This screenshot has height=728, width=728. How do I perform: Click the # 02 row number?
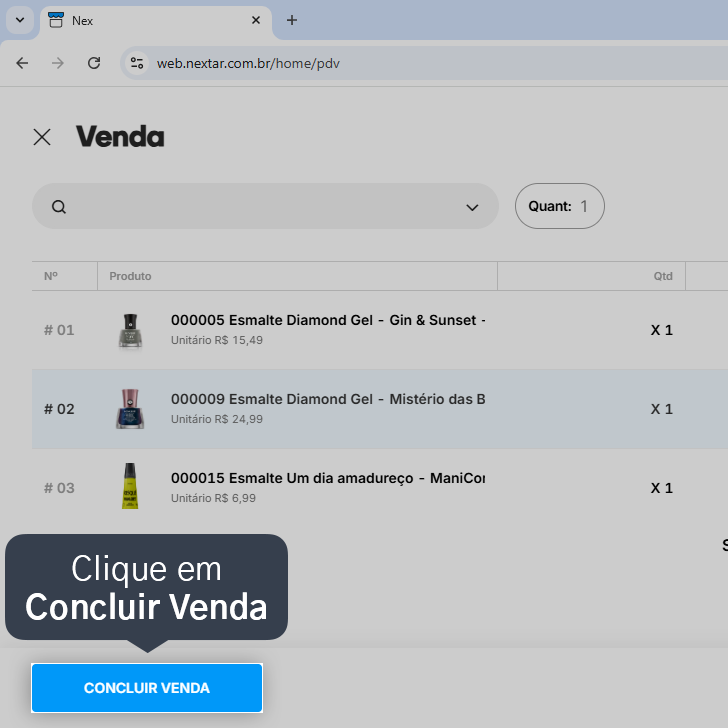[59, 409]
